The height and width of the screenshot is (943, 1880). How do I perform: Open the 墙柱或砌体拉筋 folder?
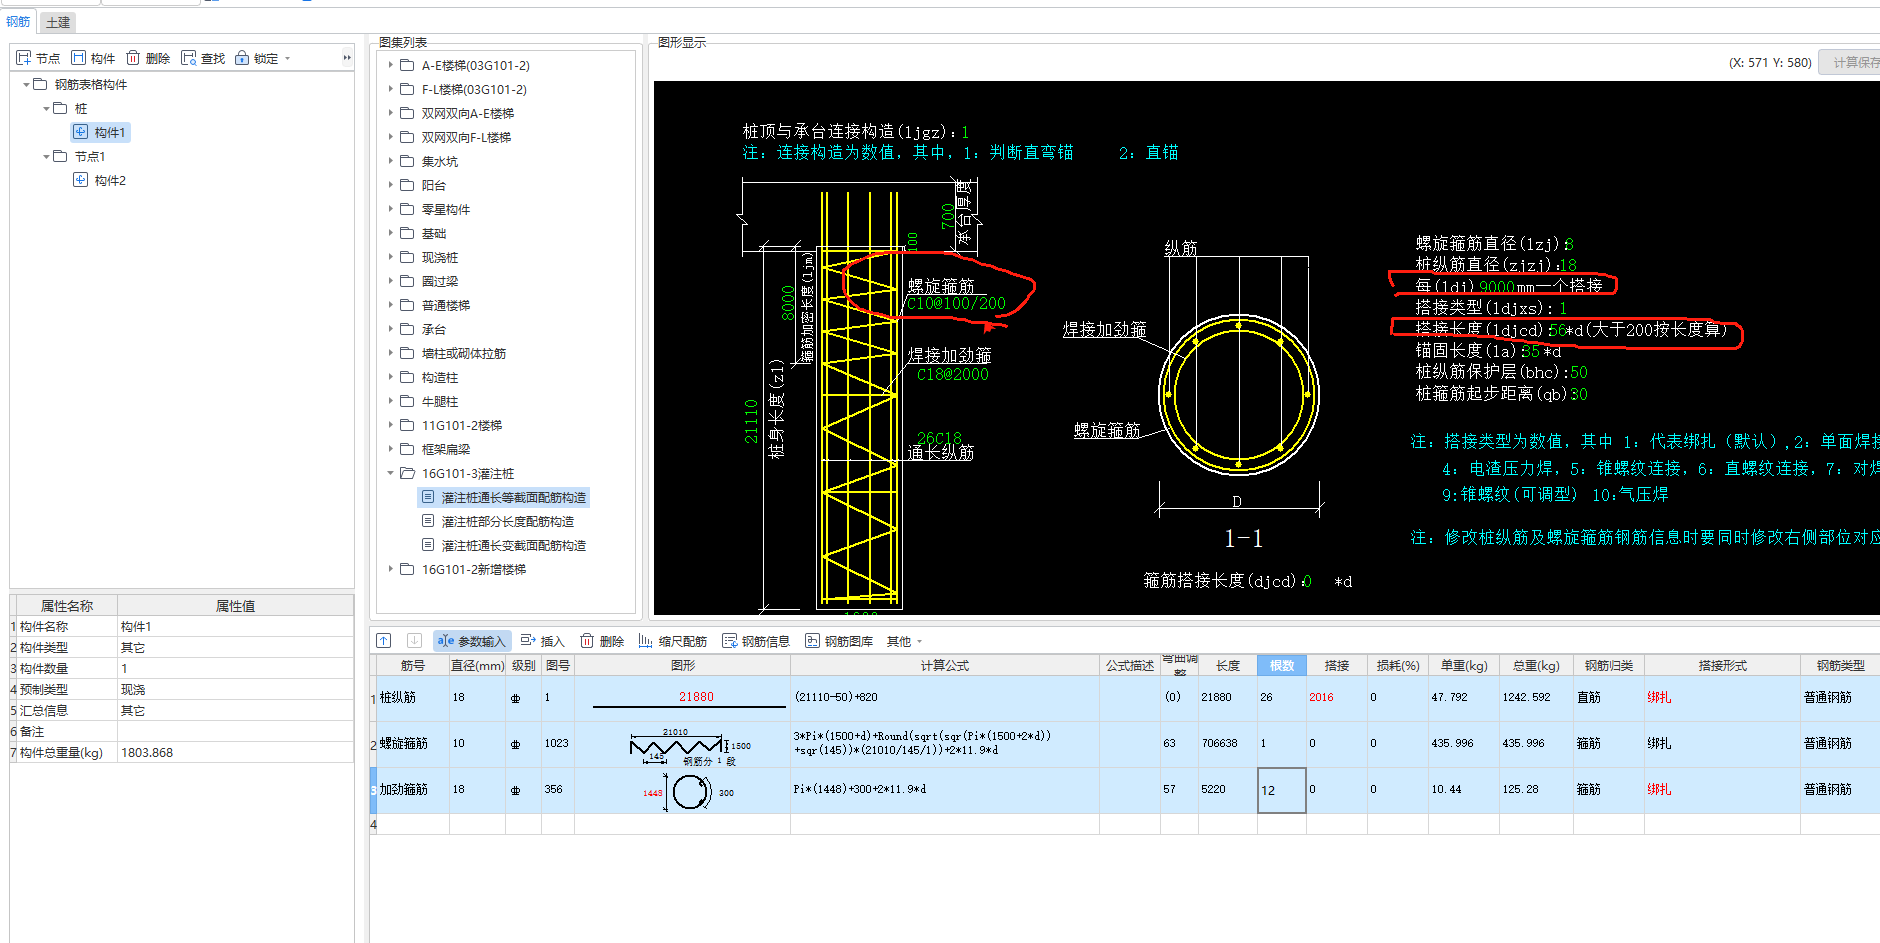(x=463, y=353)
